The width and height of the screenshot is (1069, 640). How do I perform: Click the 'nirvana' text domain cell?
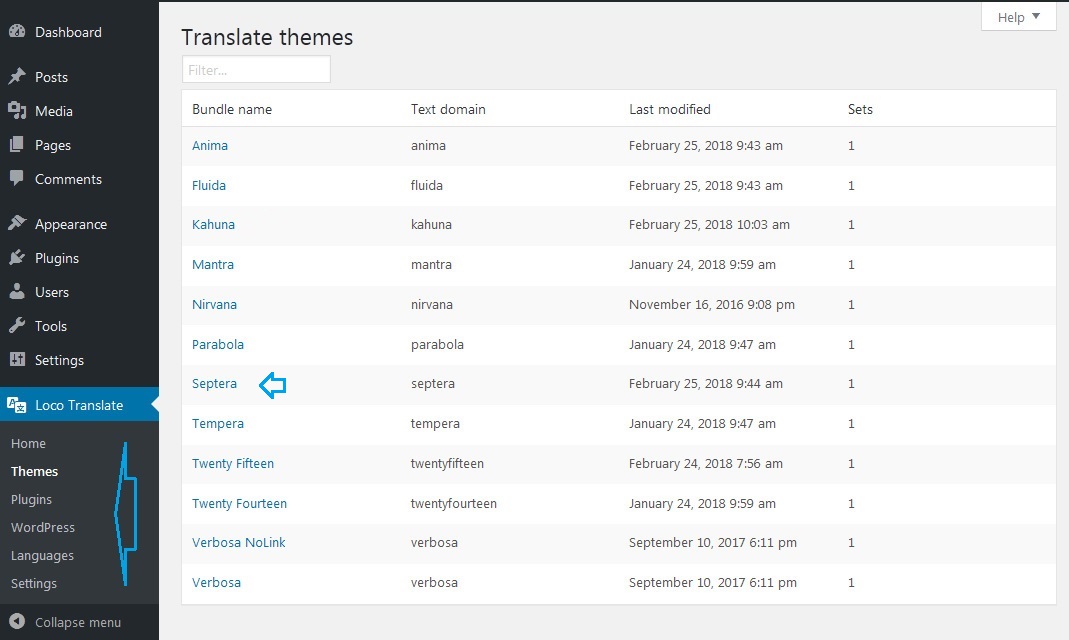(x=432, y=305)
